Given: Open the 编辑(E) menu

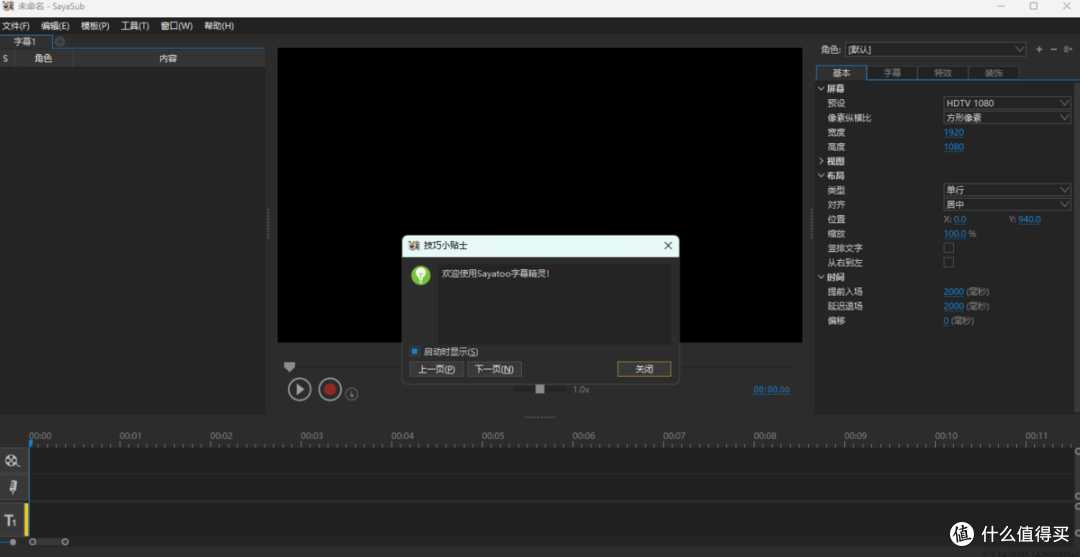Looking at the screenshot, I should point(55,26).
